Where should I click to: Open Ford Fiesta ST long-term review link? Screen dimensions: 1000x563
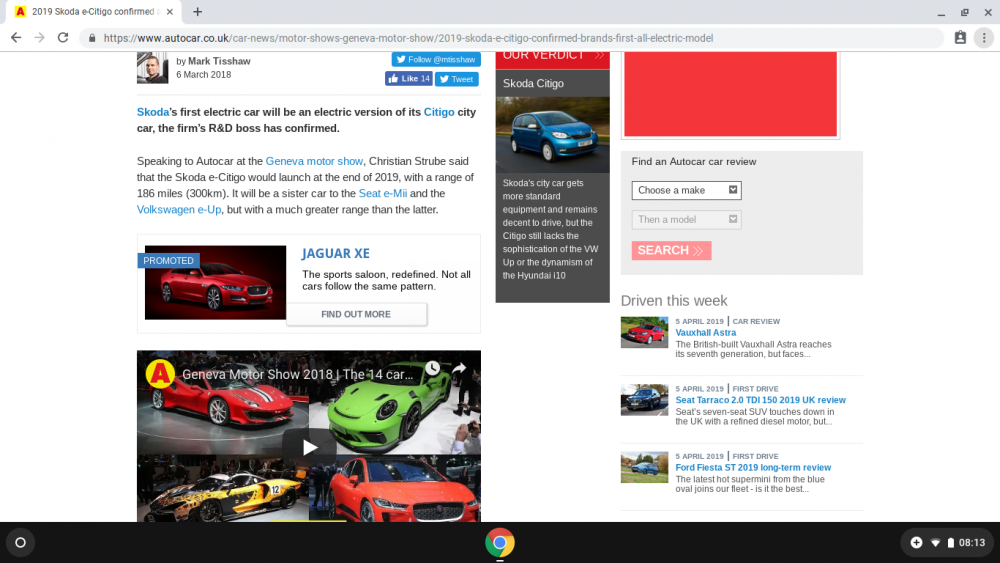point(753,467)
